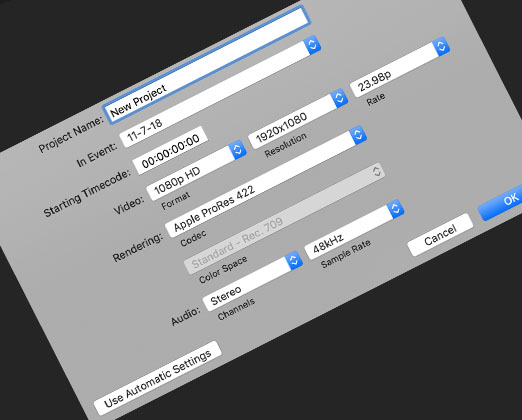
Task: Open the 1920x1080 resolution menu
Action: (298, 119)
